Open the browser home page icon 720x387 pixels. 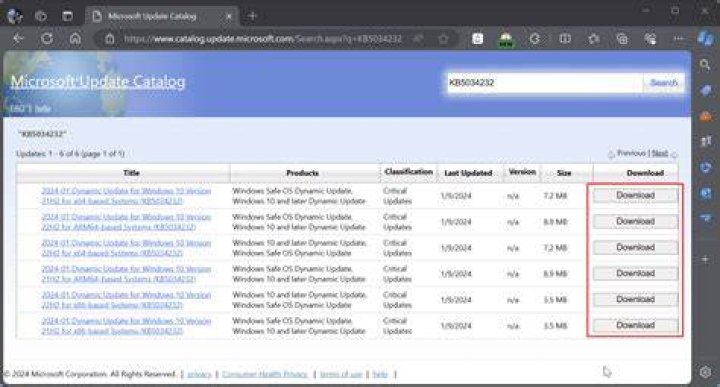(75, 39)
